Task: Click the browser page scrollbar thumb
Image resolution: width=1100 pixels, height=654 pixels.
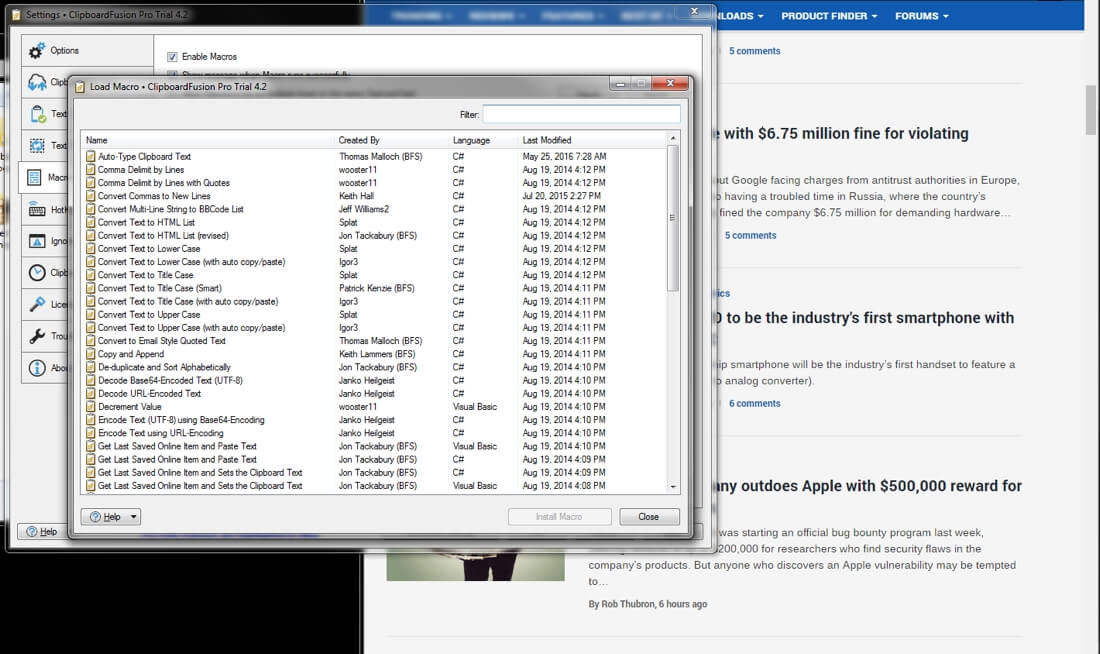Action: click(1091, 109)
